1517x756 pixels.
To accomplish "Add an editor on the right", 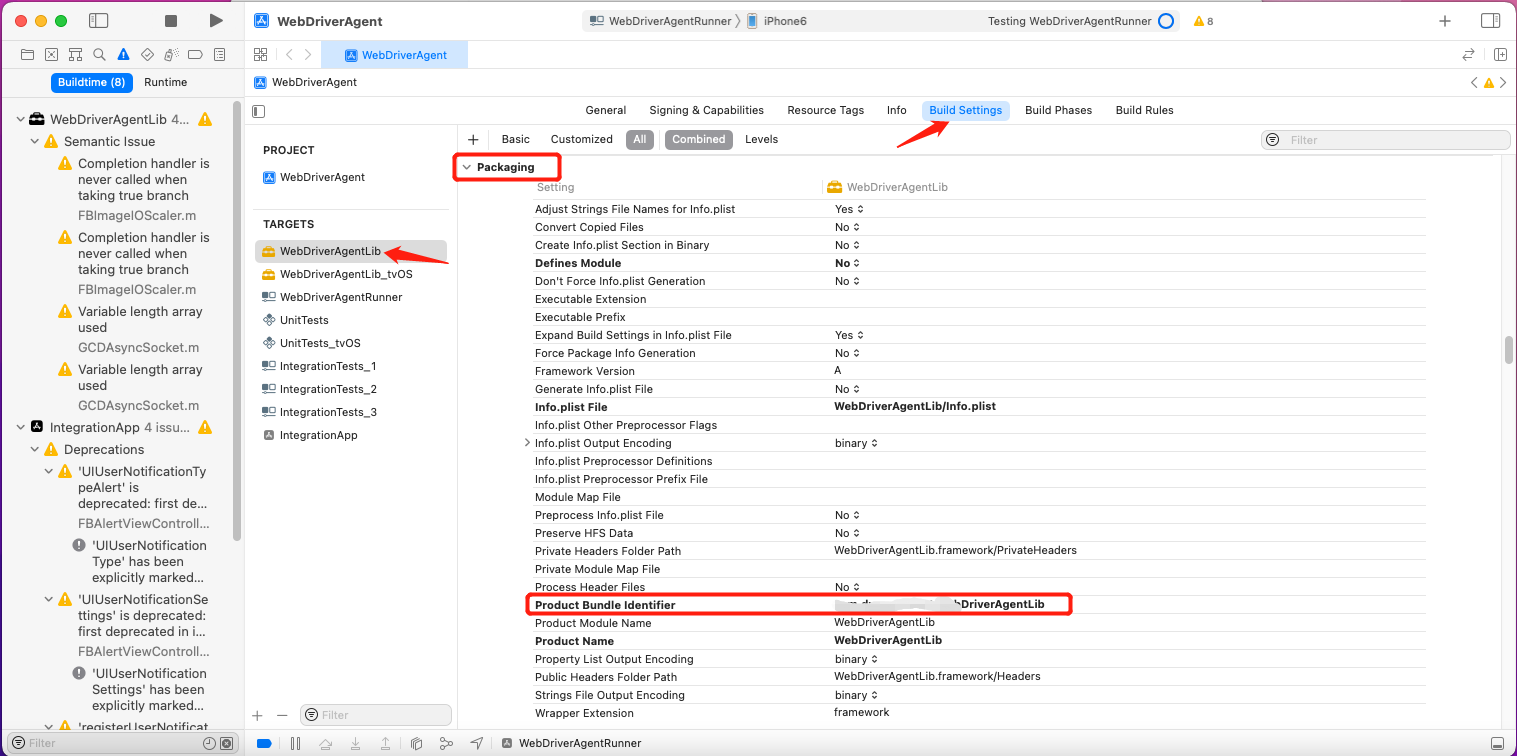I will point(1500,55).
